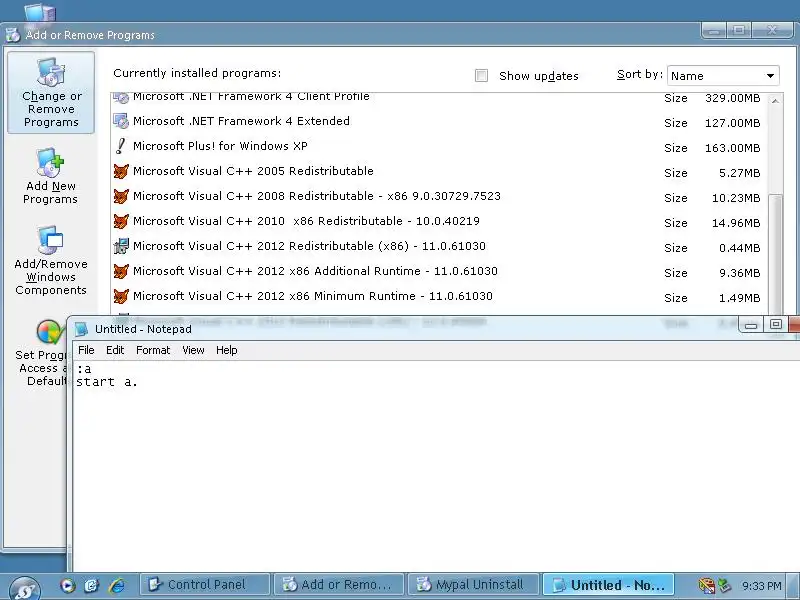
Task: Click the network tray icon
Action: (x=707, y=585)
